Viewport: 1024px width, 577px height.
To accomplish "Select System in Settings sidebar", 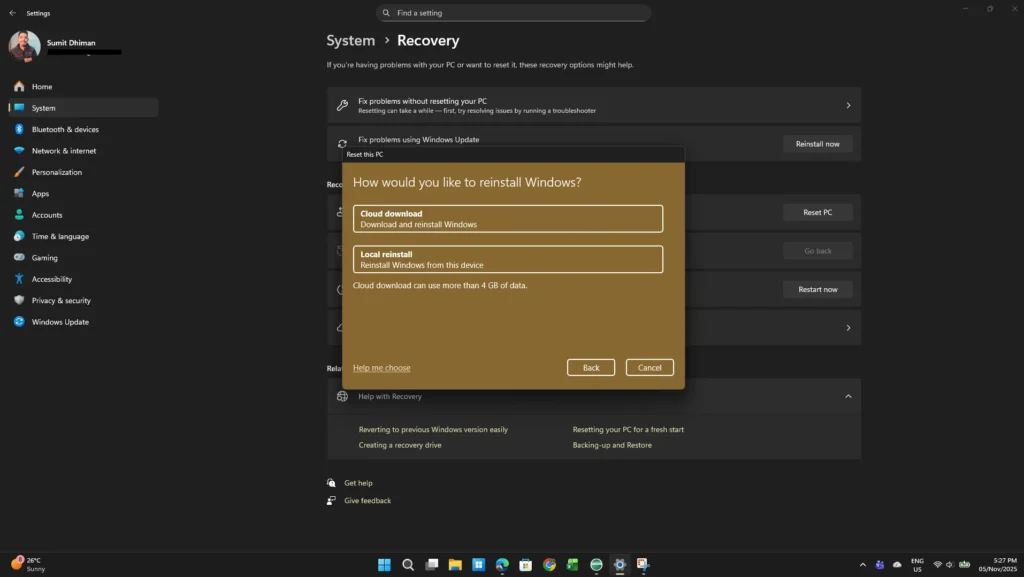I will [x=83, y=108].
